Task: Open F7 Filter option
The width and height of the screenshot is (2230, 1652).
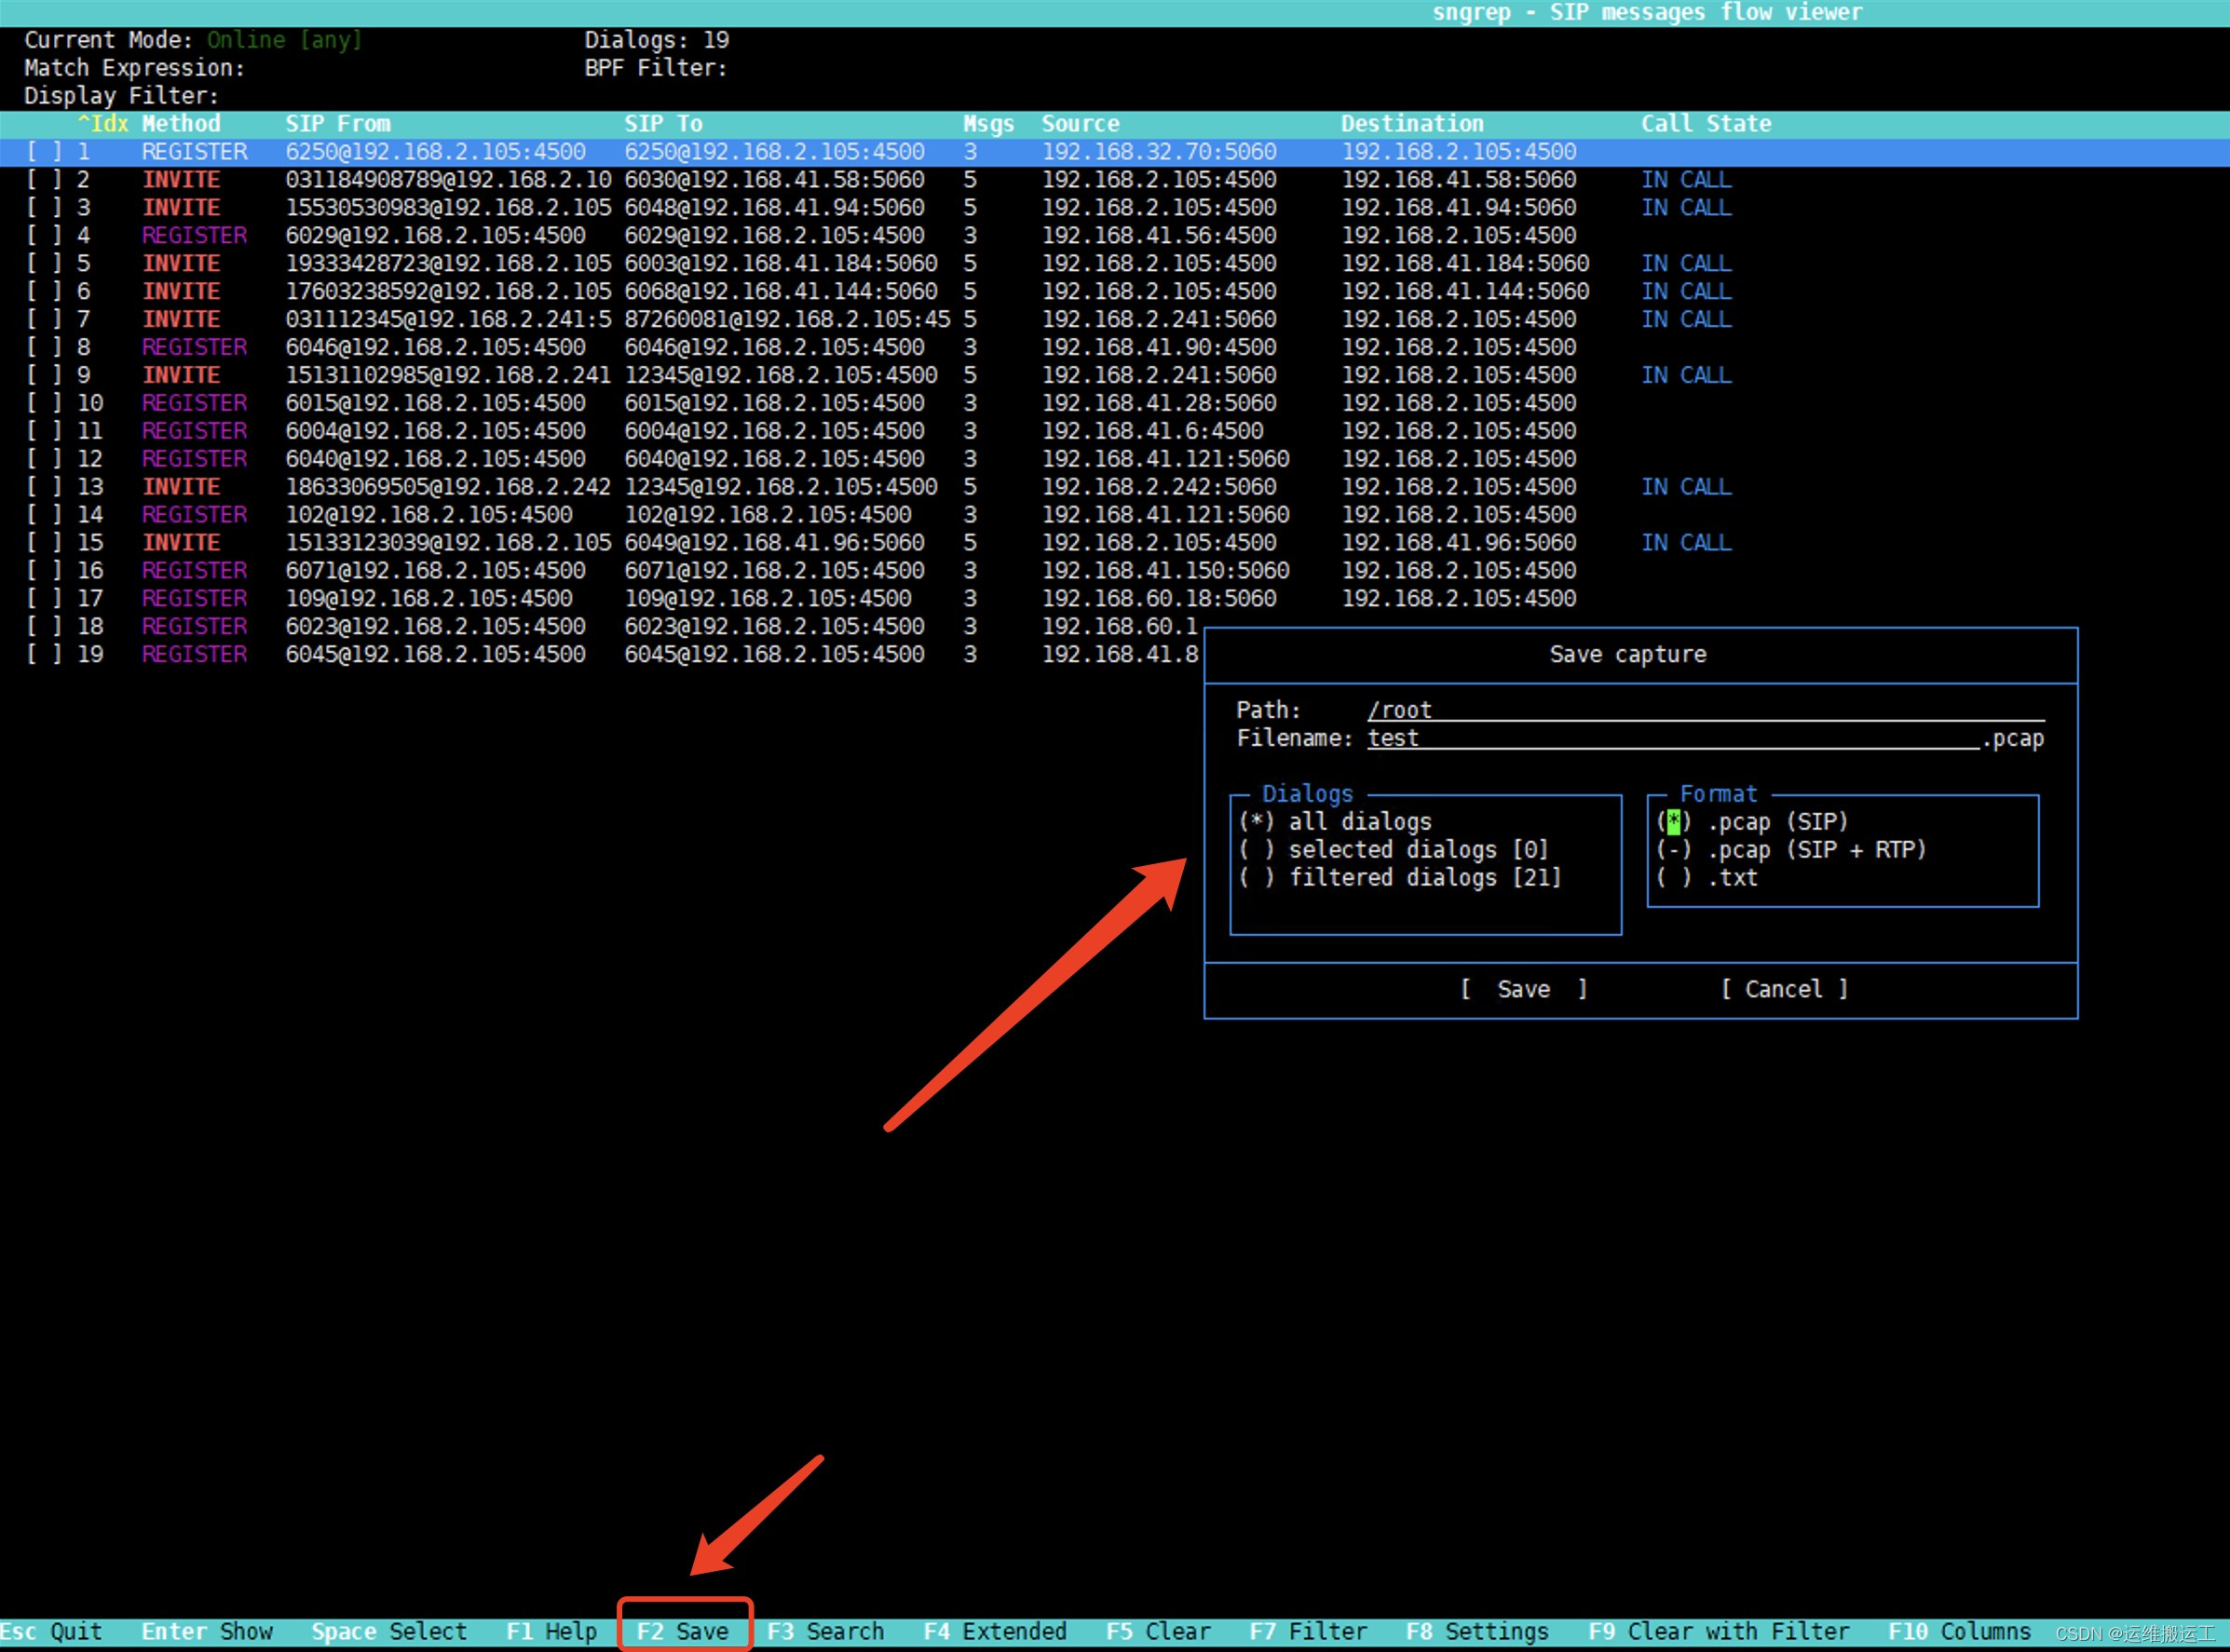Action: pos(1307,1631)
